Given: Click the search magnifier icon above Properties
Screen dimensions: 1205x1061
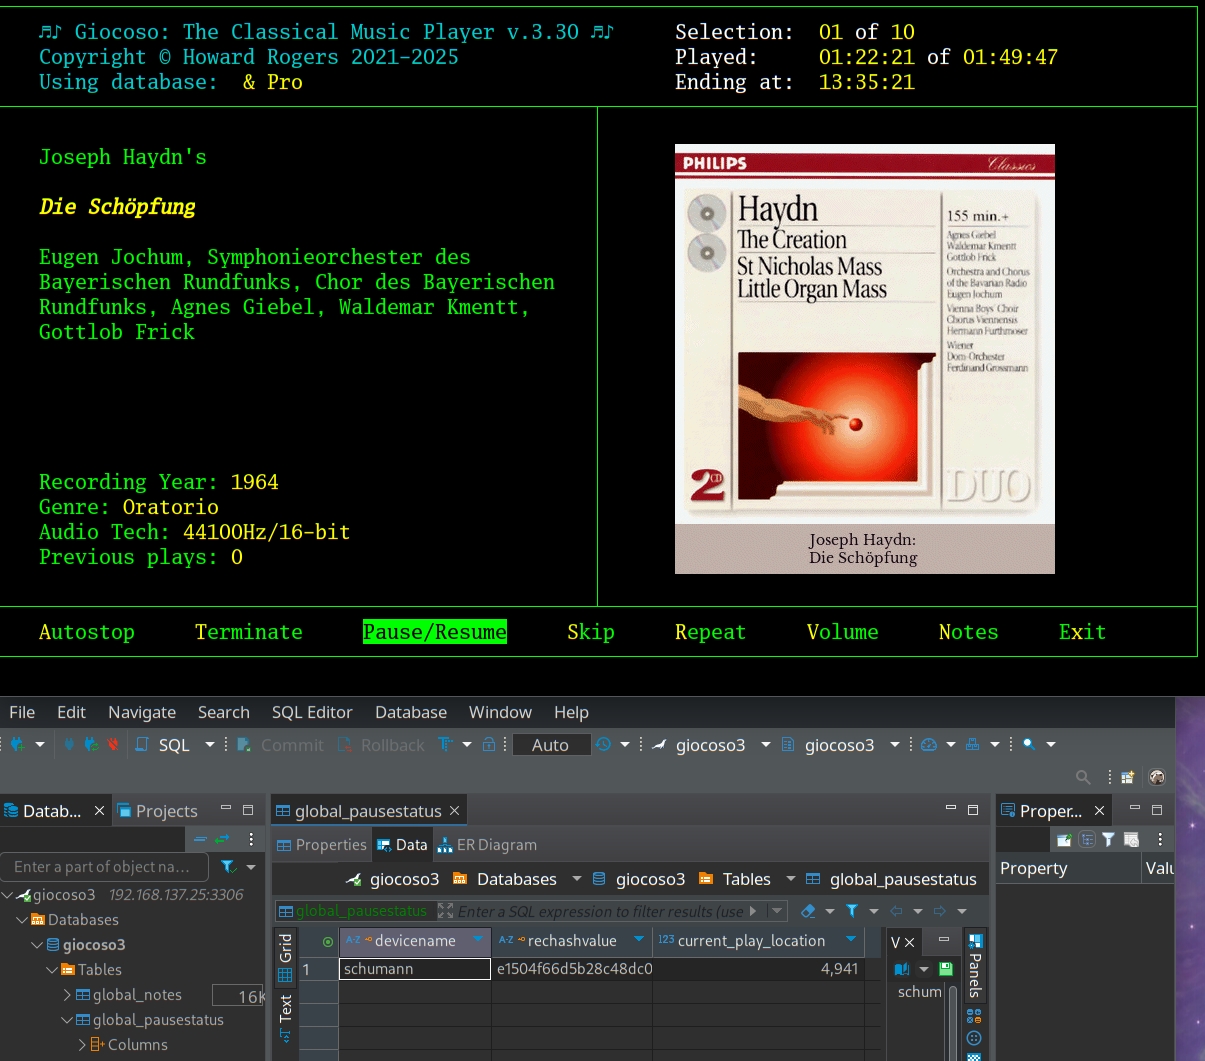Looking at the screenshot, I should tap(1082, 777).
